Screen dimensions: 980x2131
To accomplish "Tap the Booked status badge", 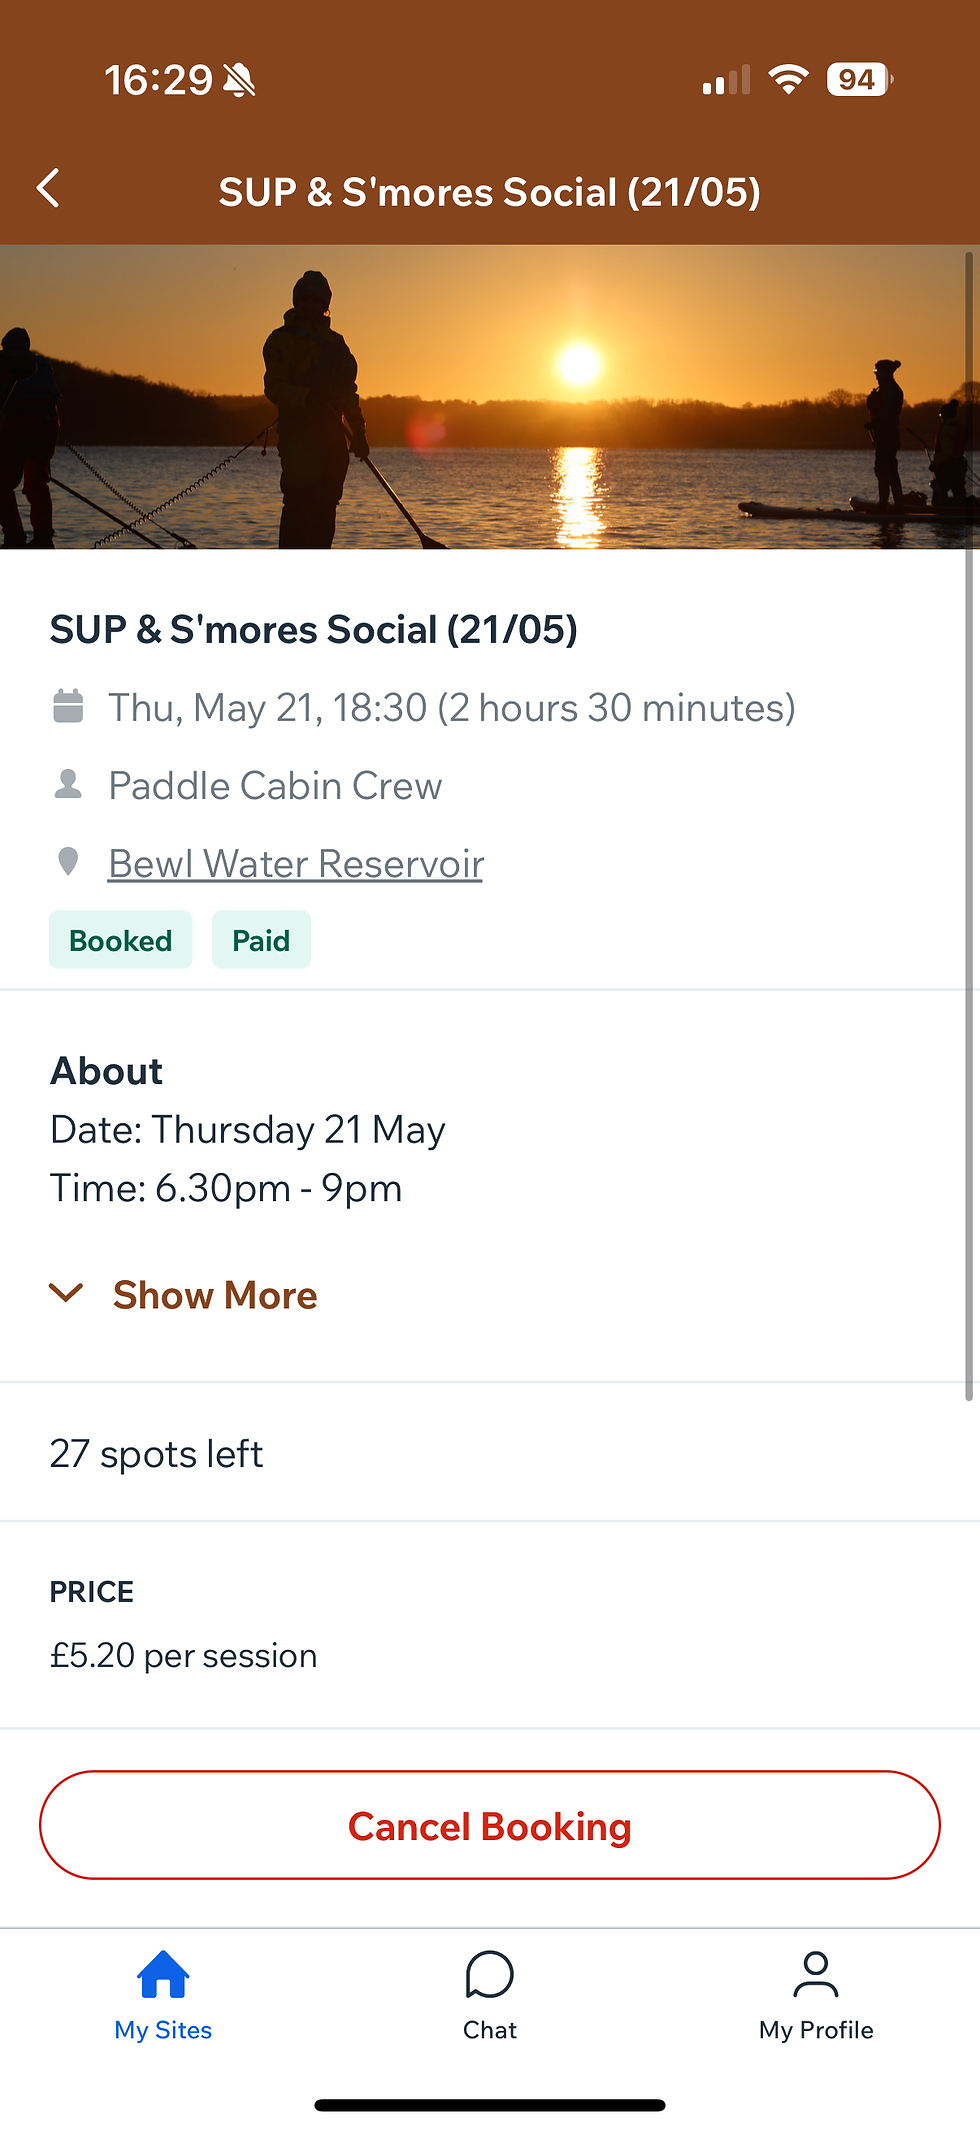I will (x=121, y=940).
